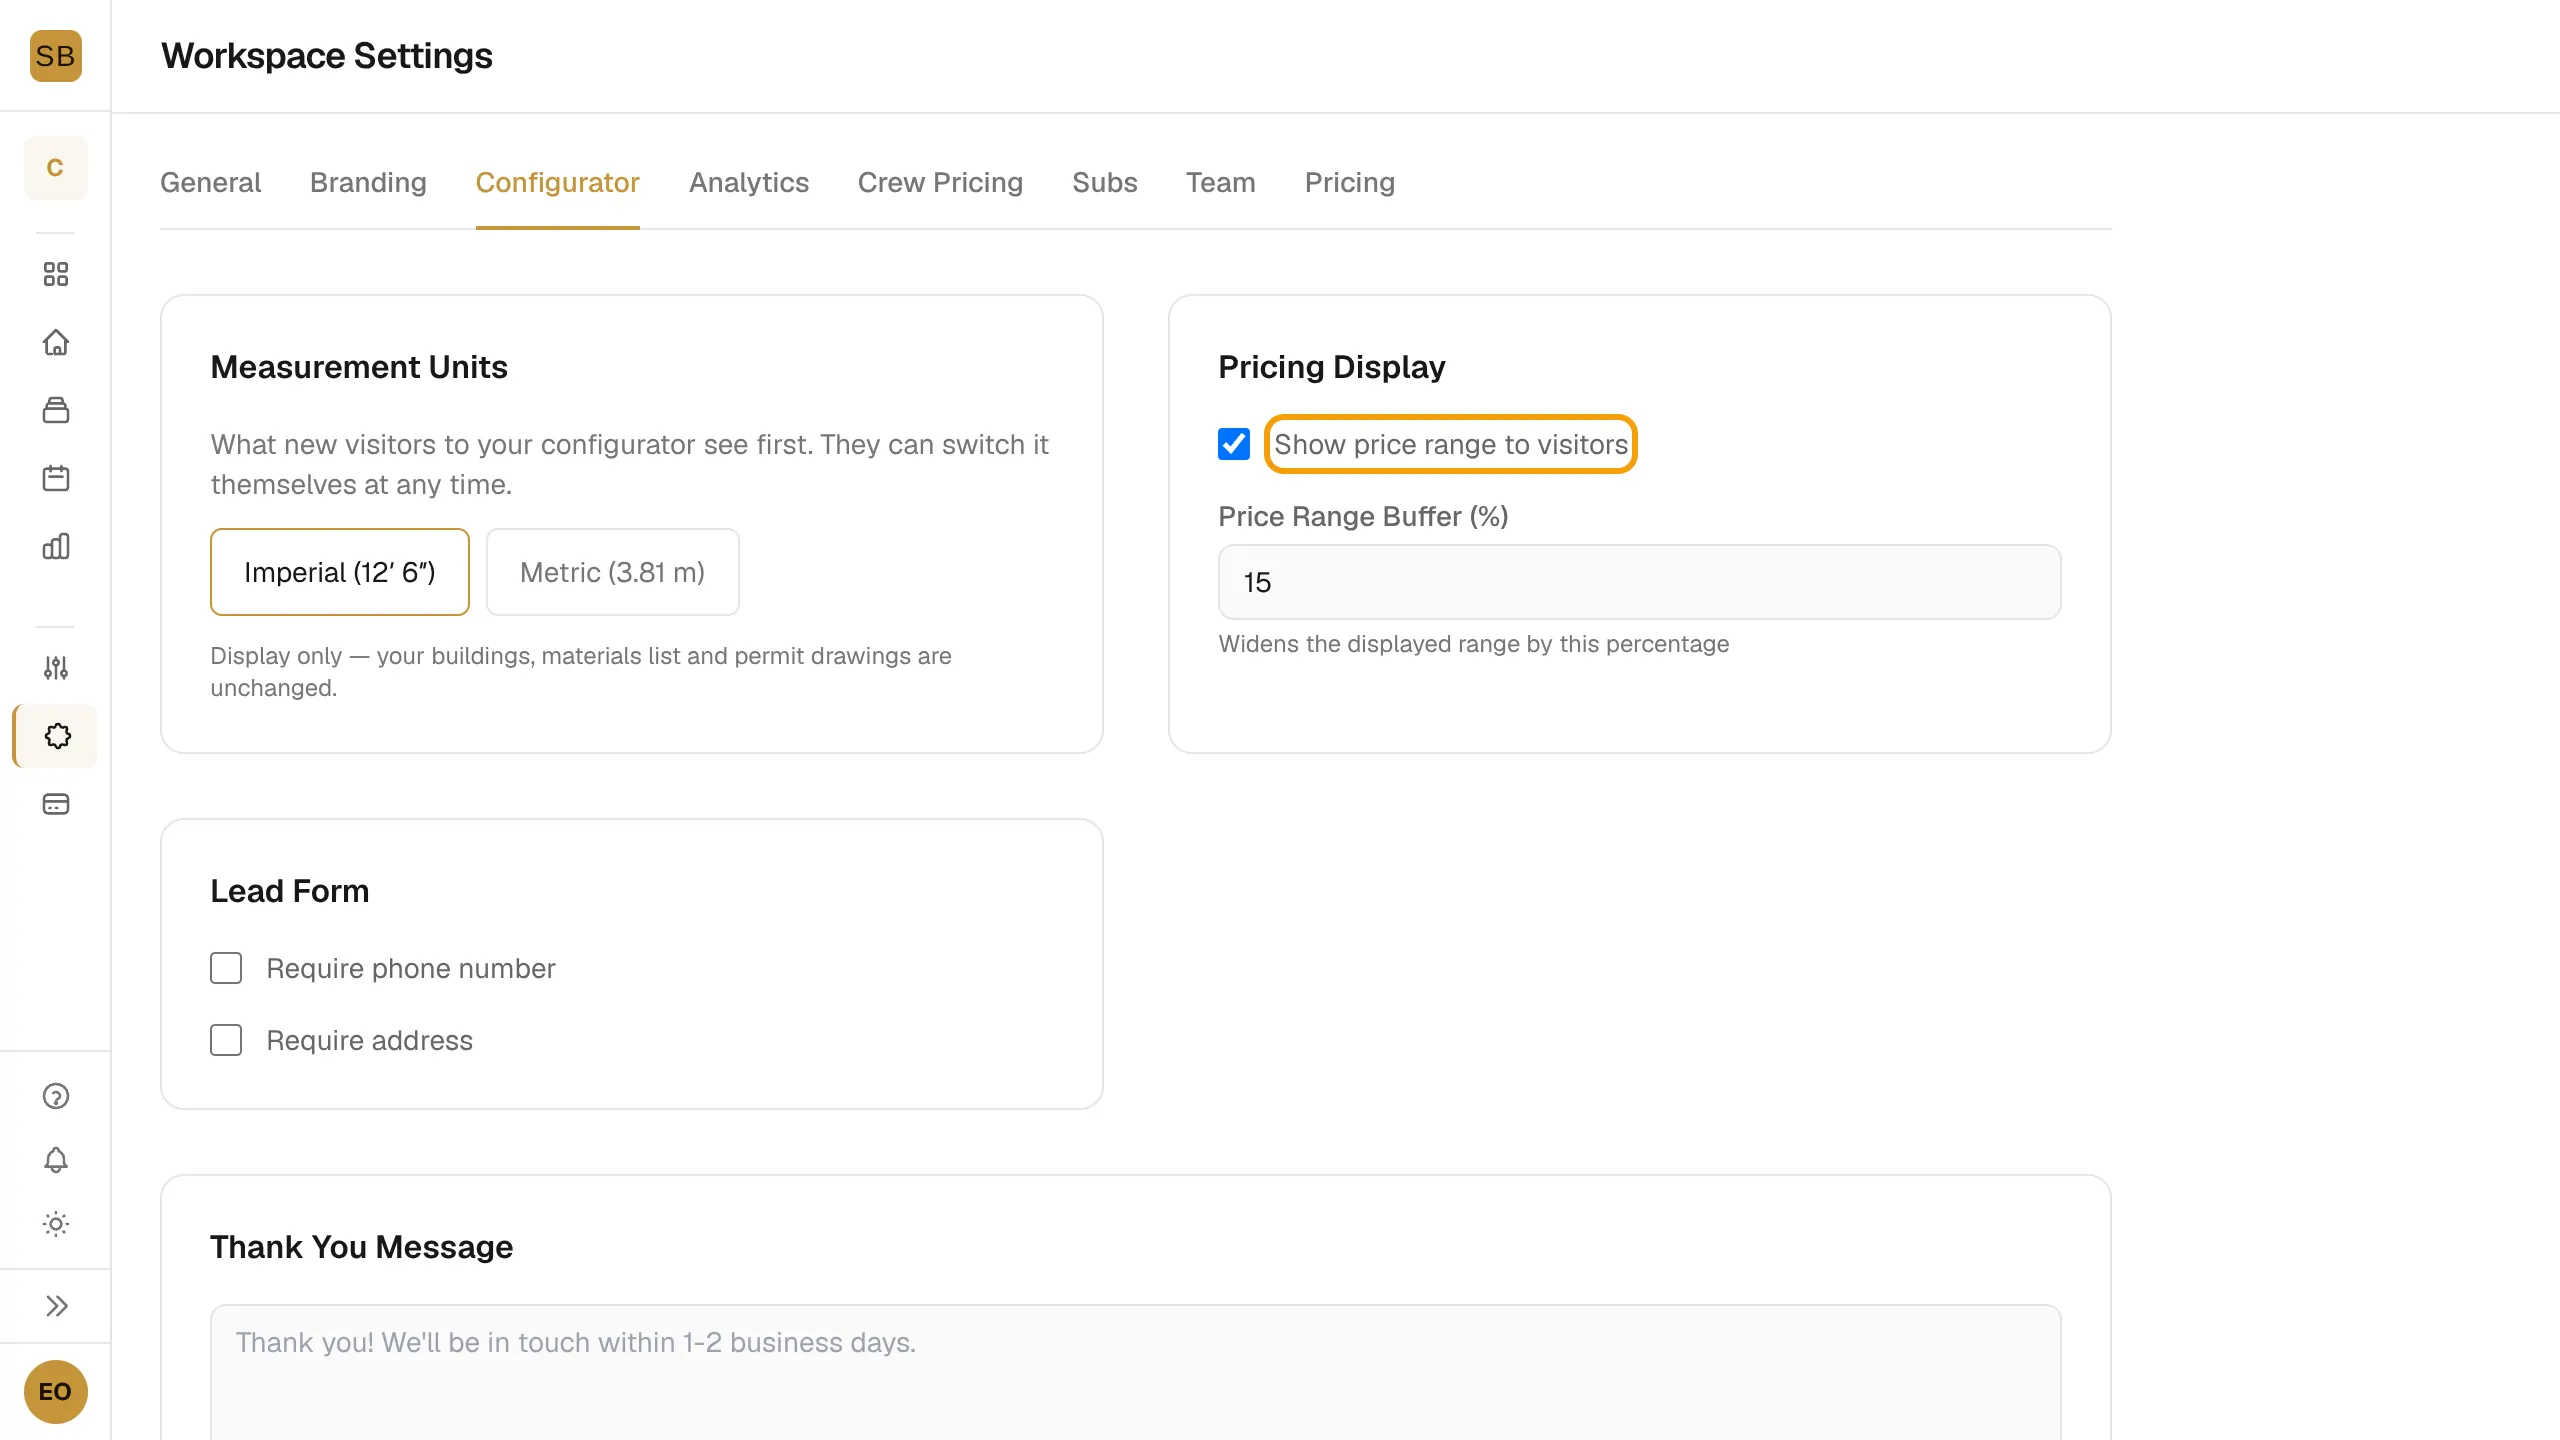
Task: Switch to the Team tab
Action: pyautogui.click(x=1220, y=182)
